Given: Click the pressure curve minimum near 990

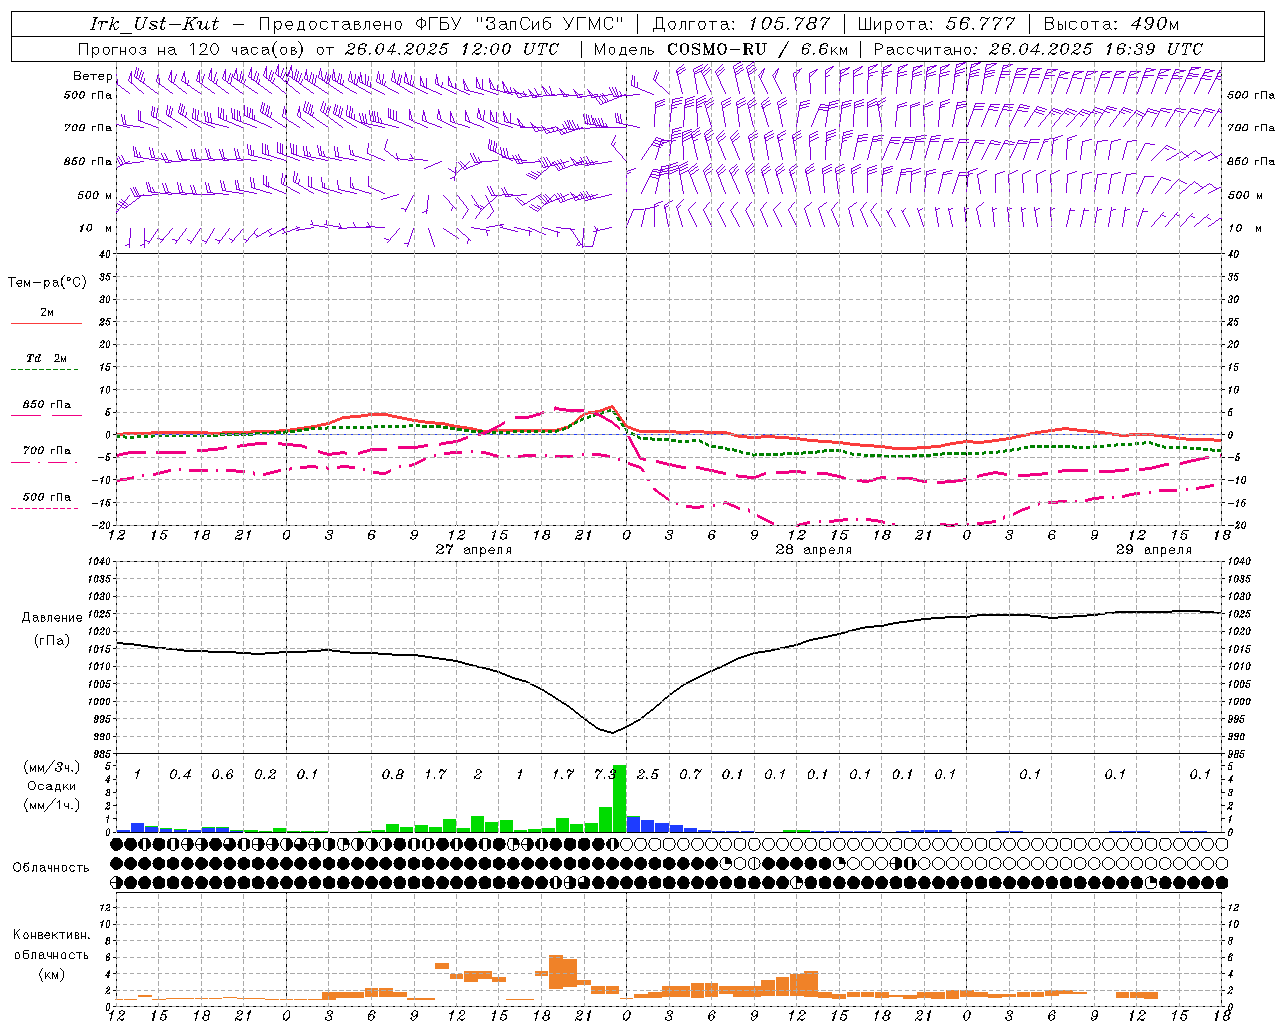Looking at the screenshot, I should pos(611,733).
